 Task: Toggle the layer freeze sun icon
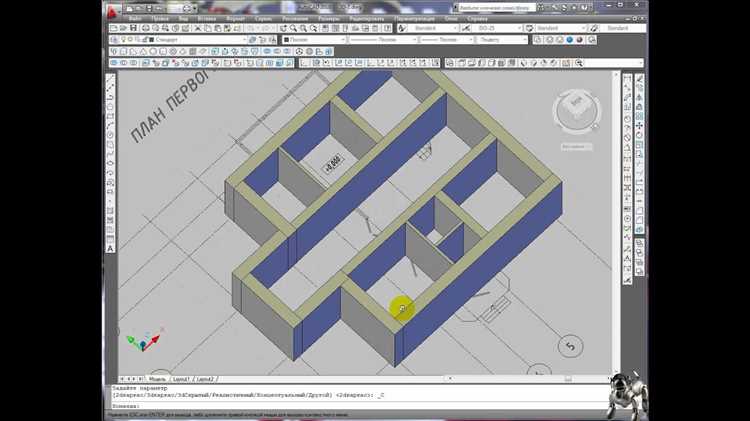tap(131, 40)
